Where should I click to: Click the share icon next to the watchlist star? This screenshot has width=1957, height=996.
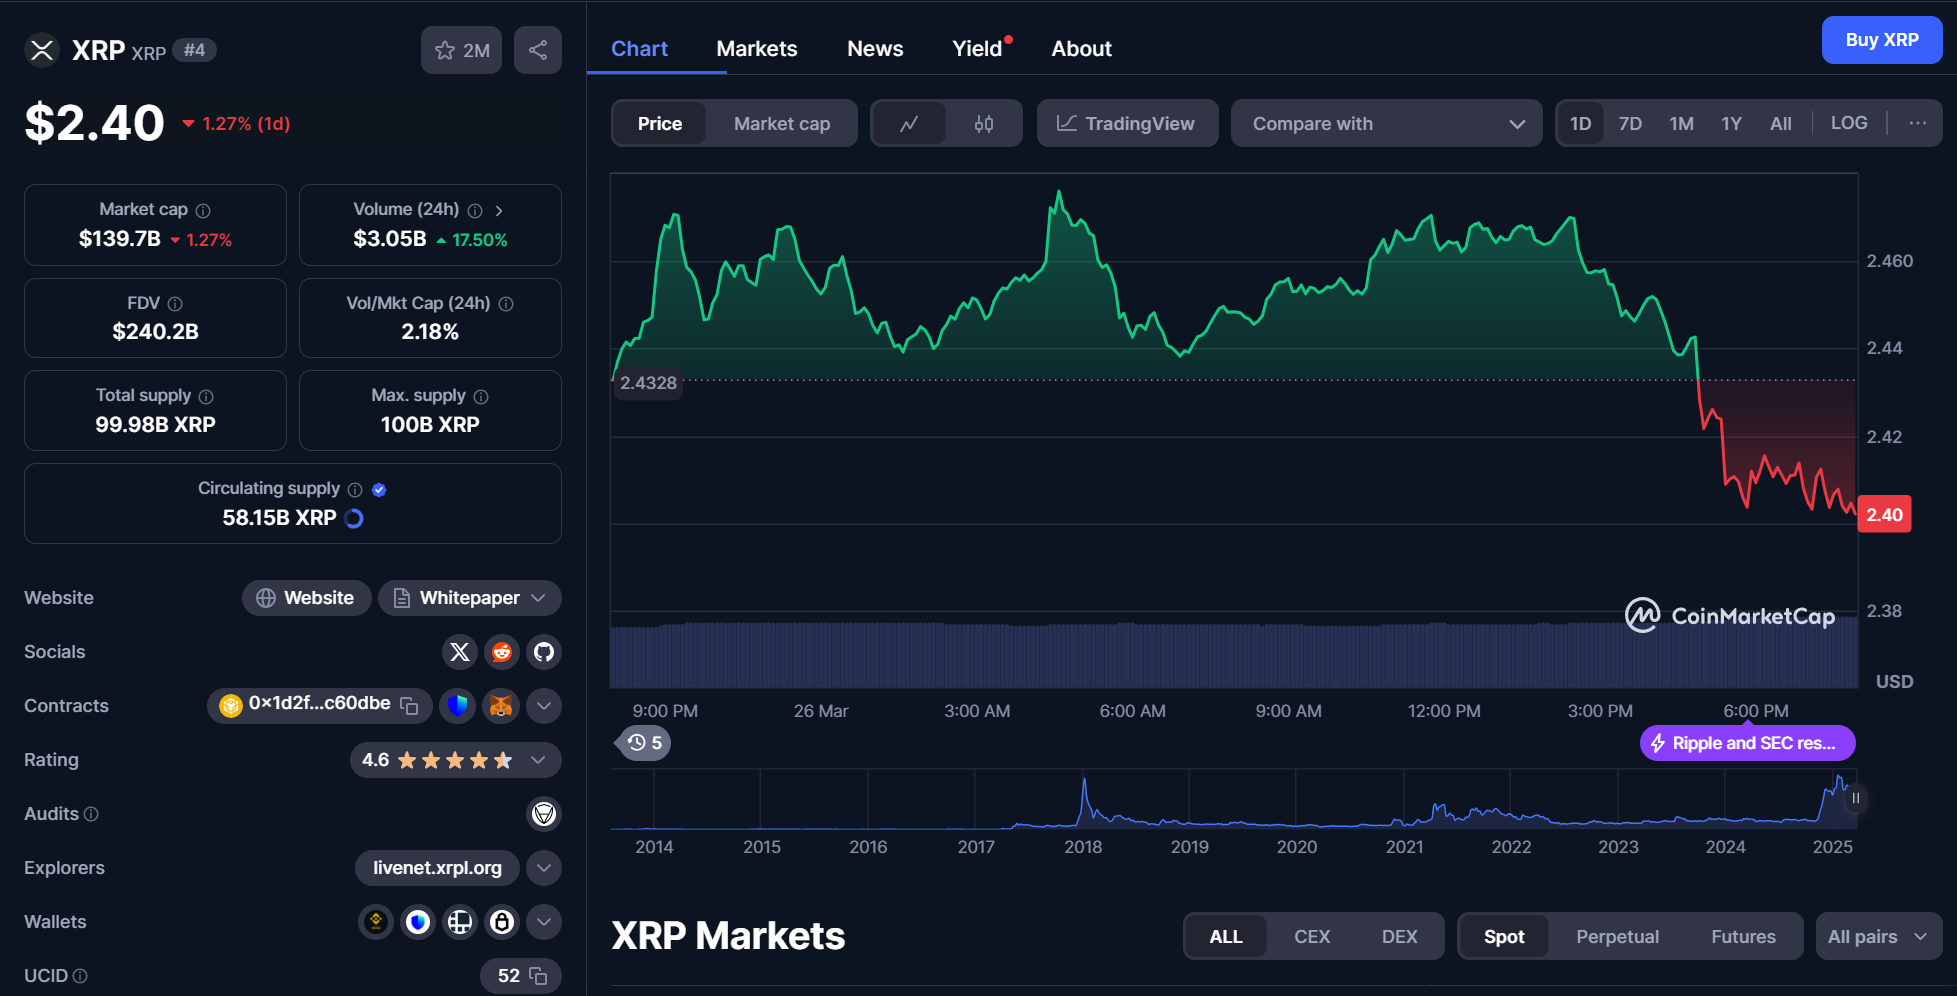click(537, 50)
